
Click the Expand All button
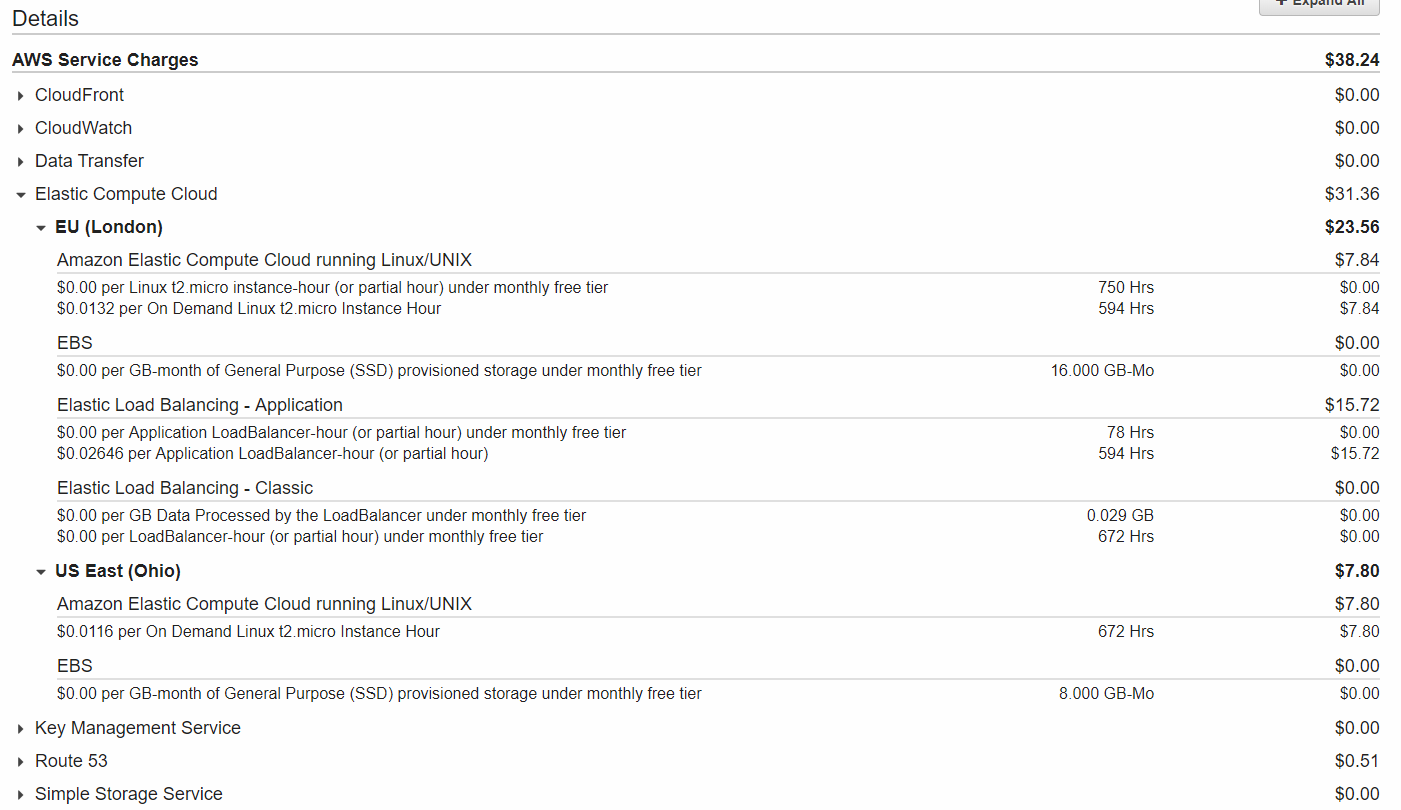pos(1319,5)
